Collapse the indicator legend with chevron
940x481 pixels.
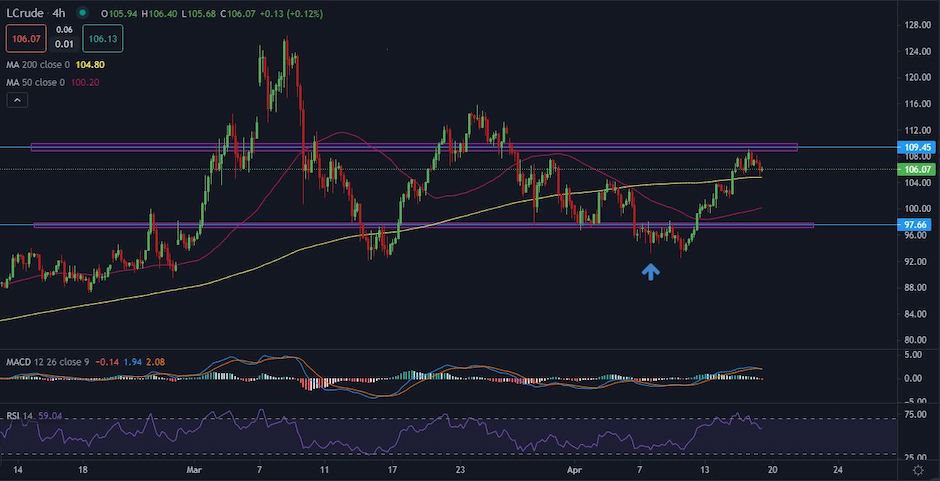pyautogui.click(x=16, y=100)
